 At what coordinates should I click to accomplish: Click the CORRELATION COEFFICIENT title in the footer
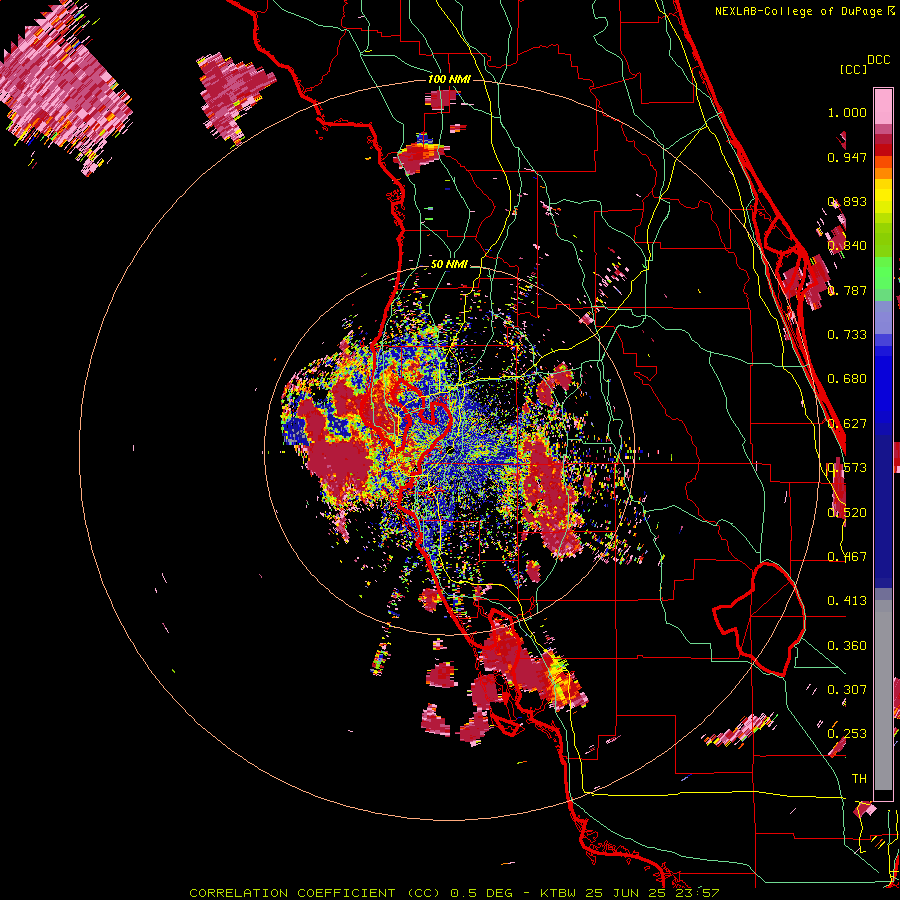pos(292,893)
